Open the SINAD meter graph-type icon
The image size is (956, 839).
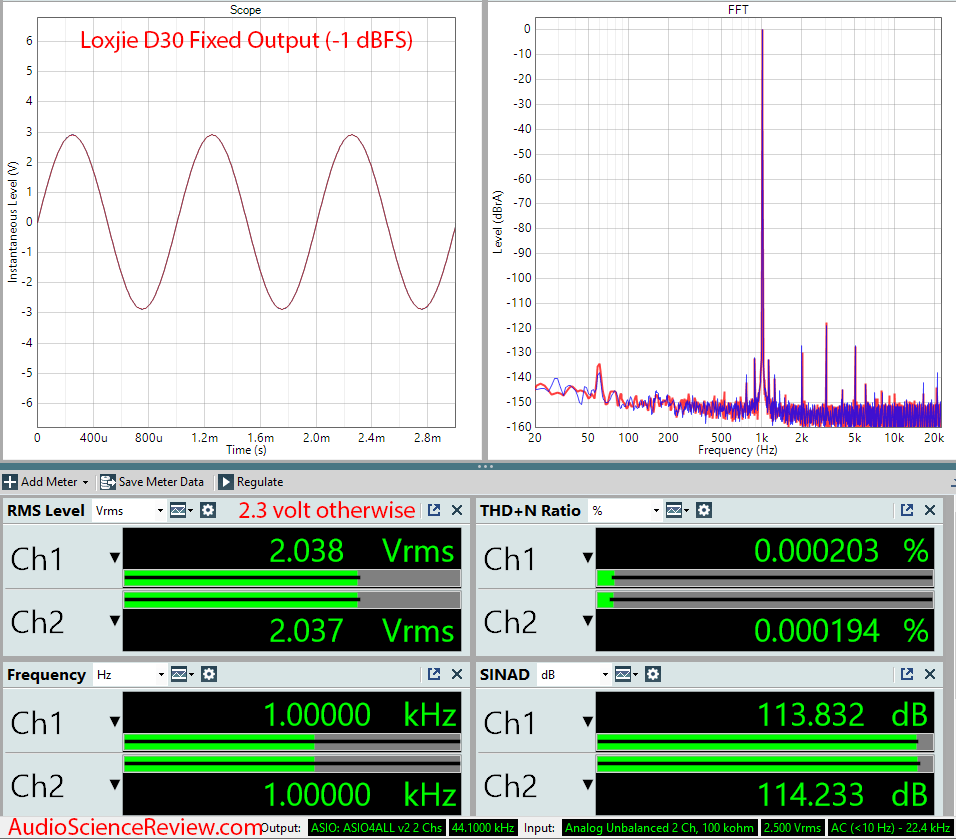click(626, 674)
